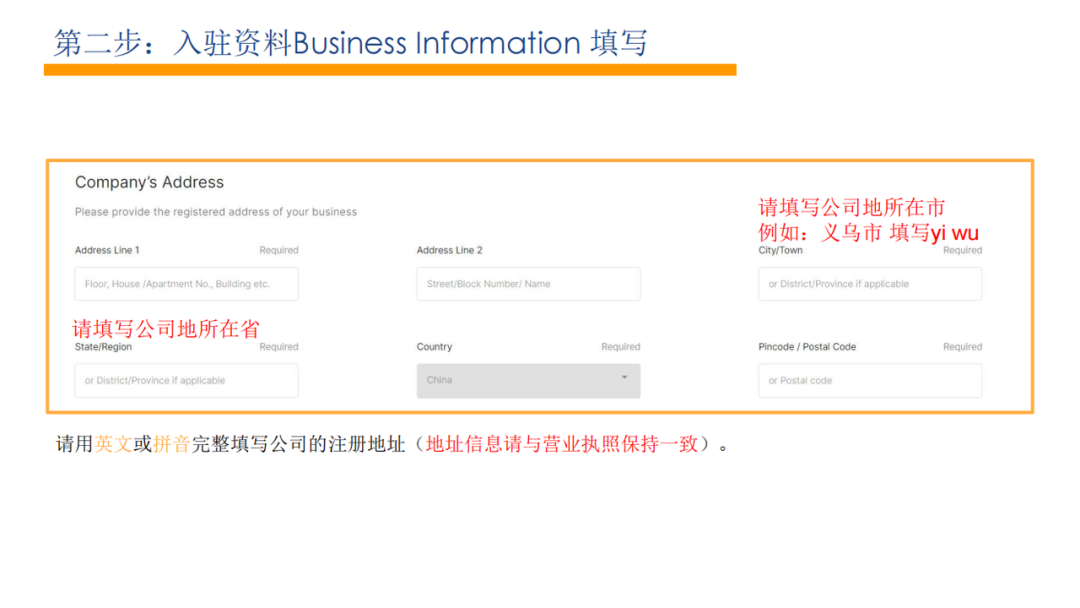This screenshot has width=1080, height=608.
Task: Click the State/Region input field
Action: coord(186,381)
